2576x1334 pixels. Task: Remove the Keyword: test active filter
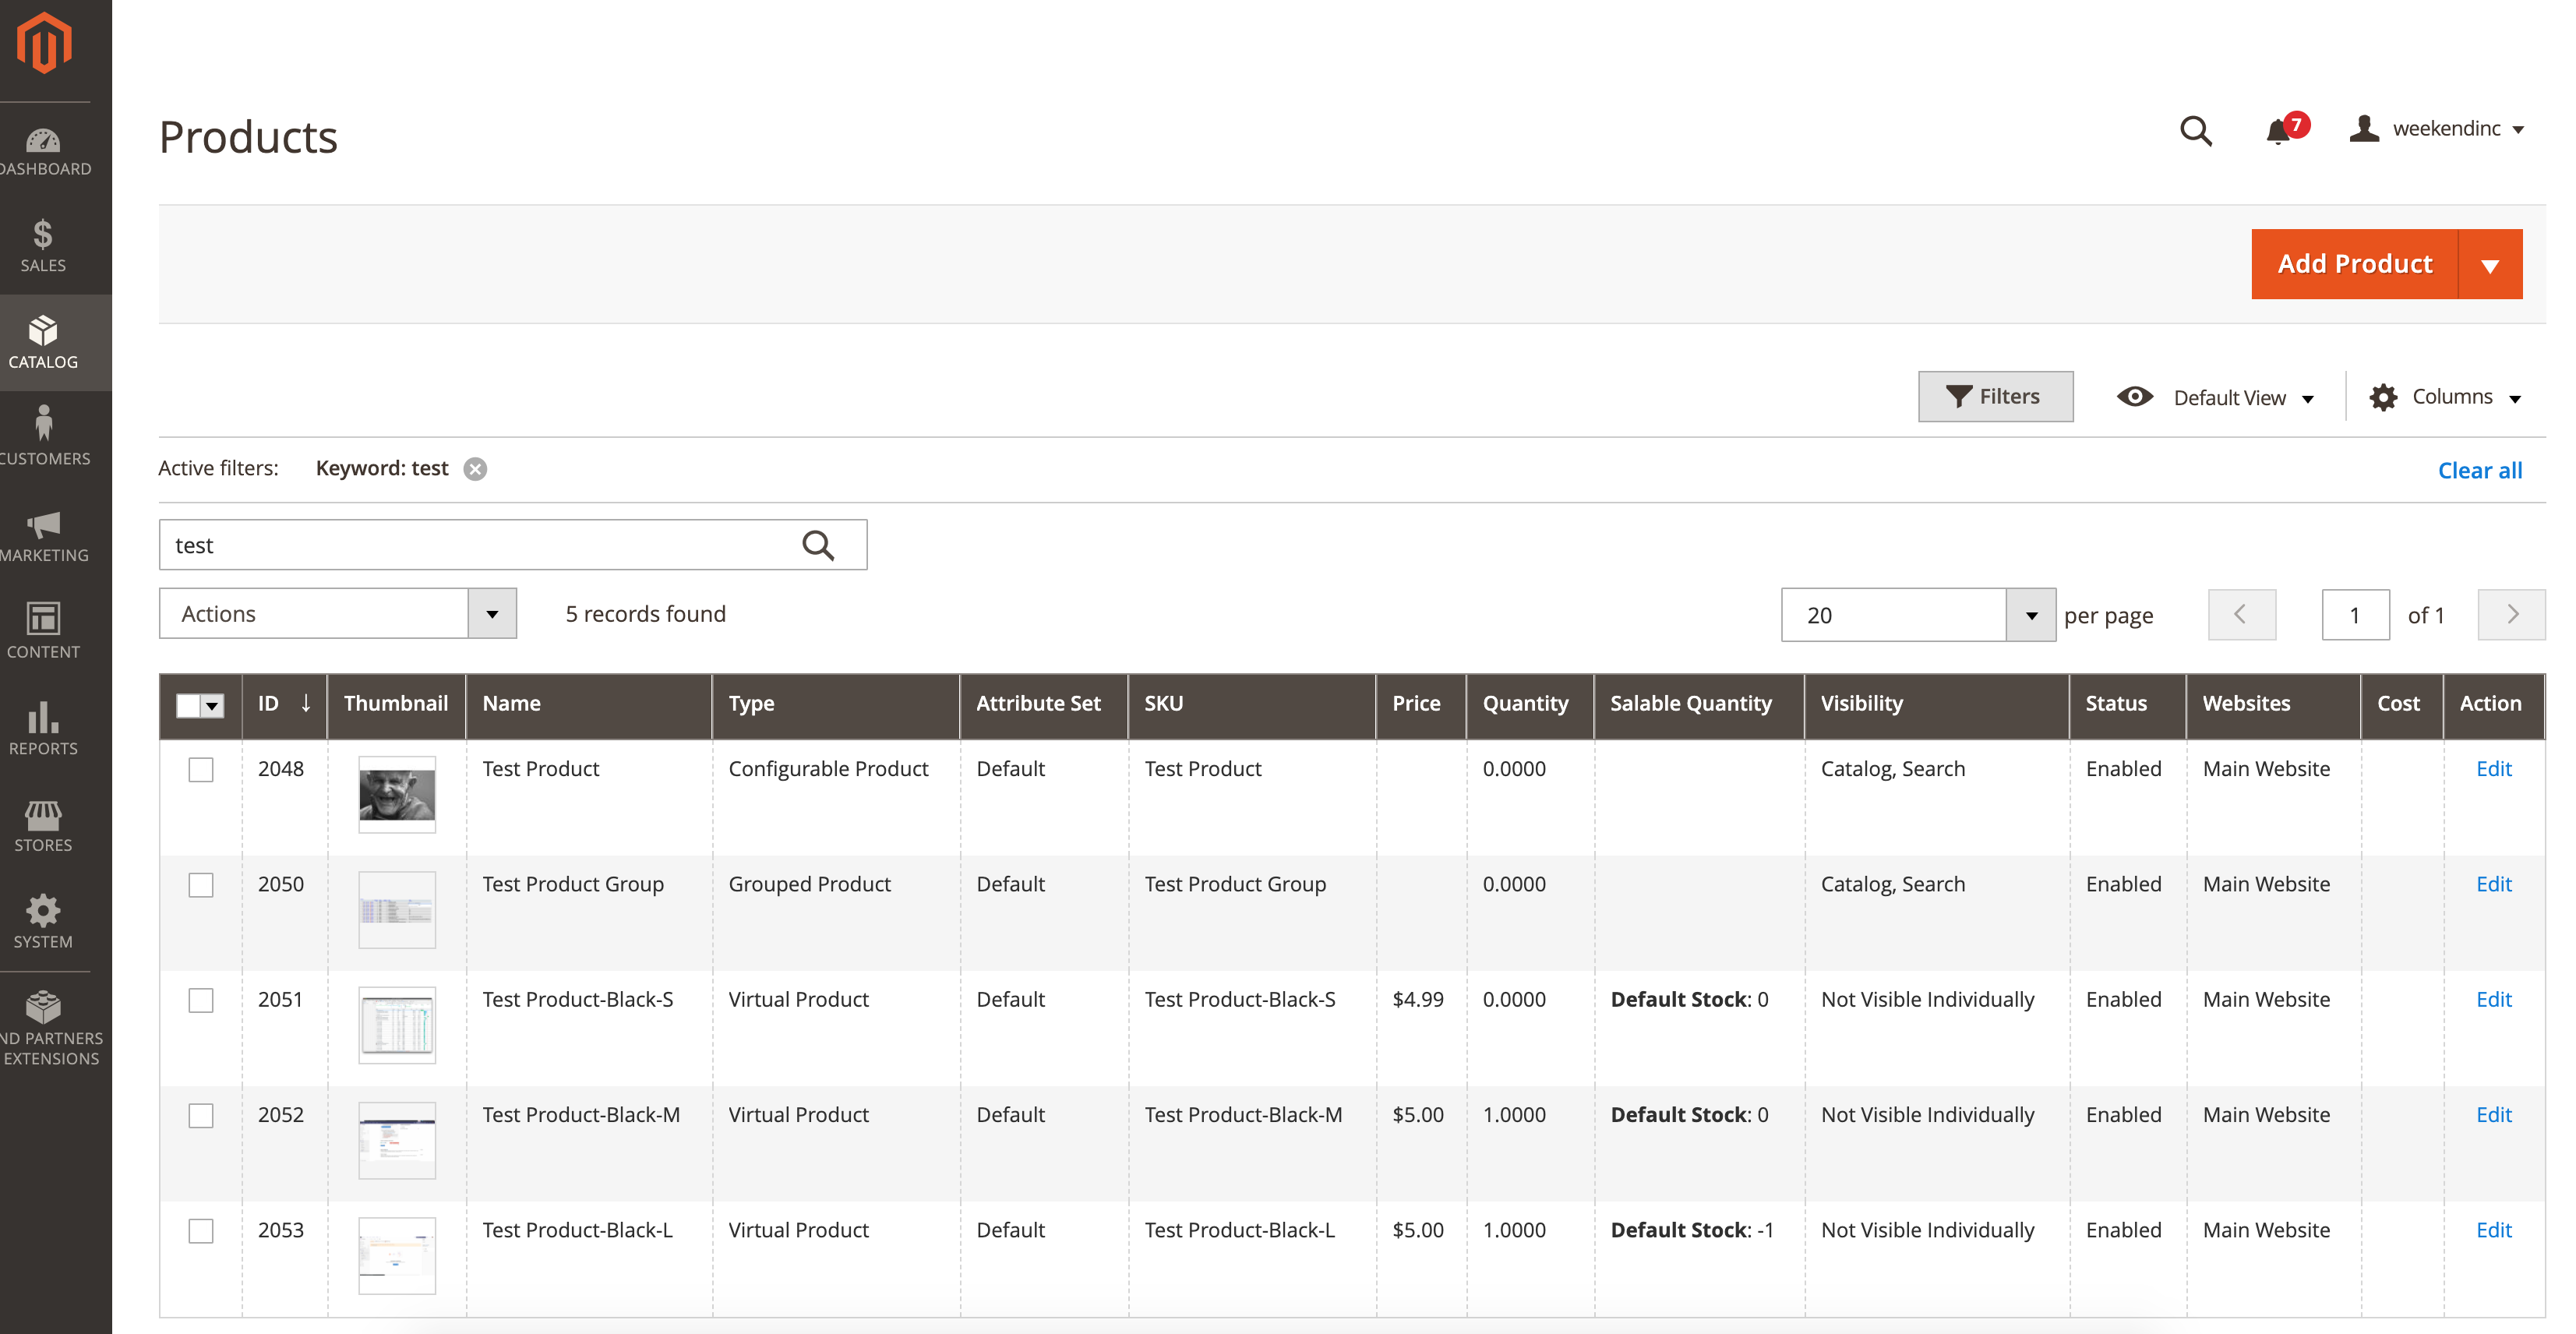pyautogui.click(x=475, y=469)
